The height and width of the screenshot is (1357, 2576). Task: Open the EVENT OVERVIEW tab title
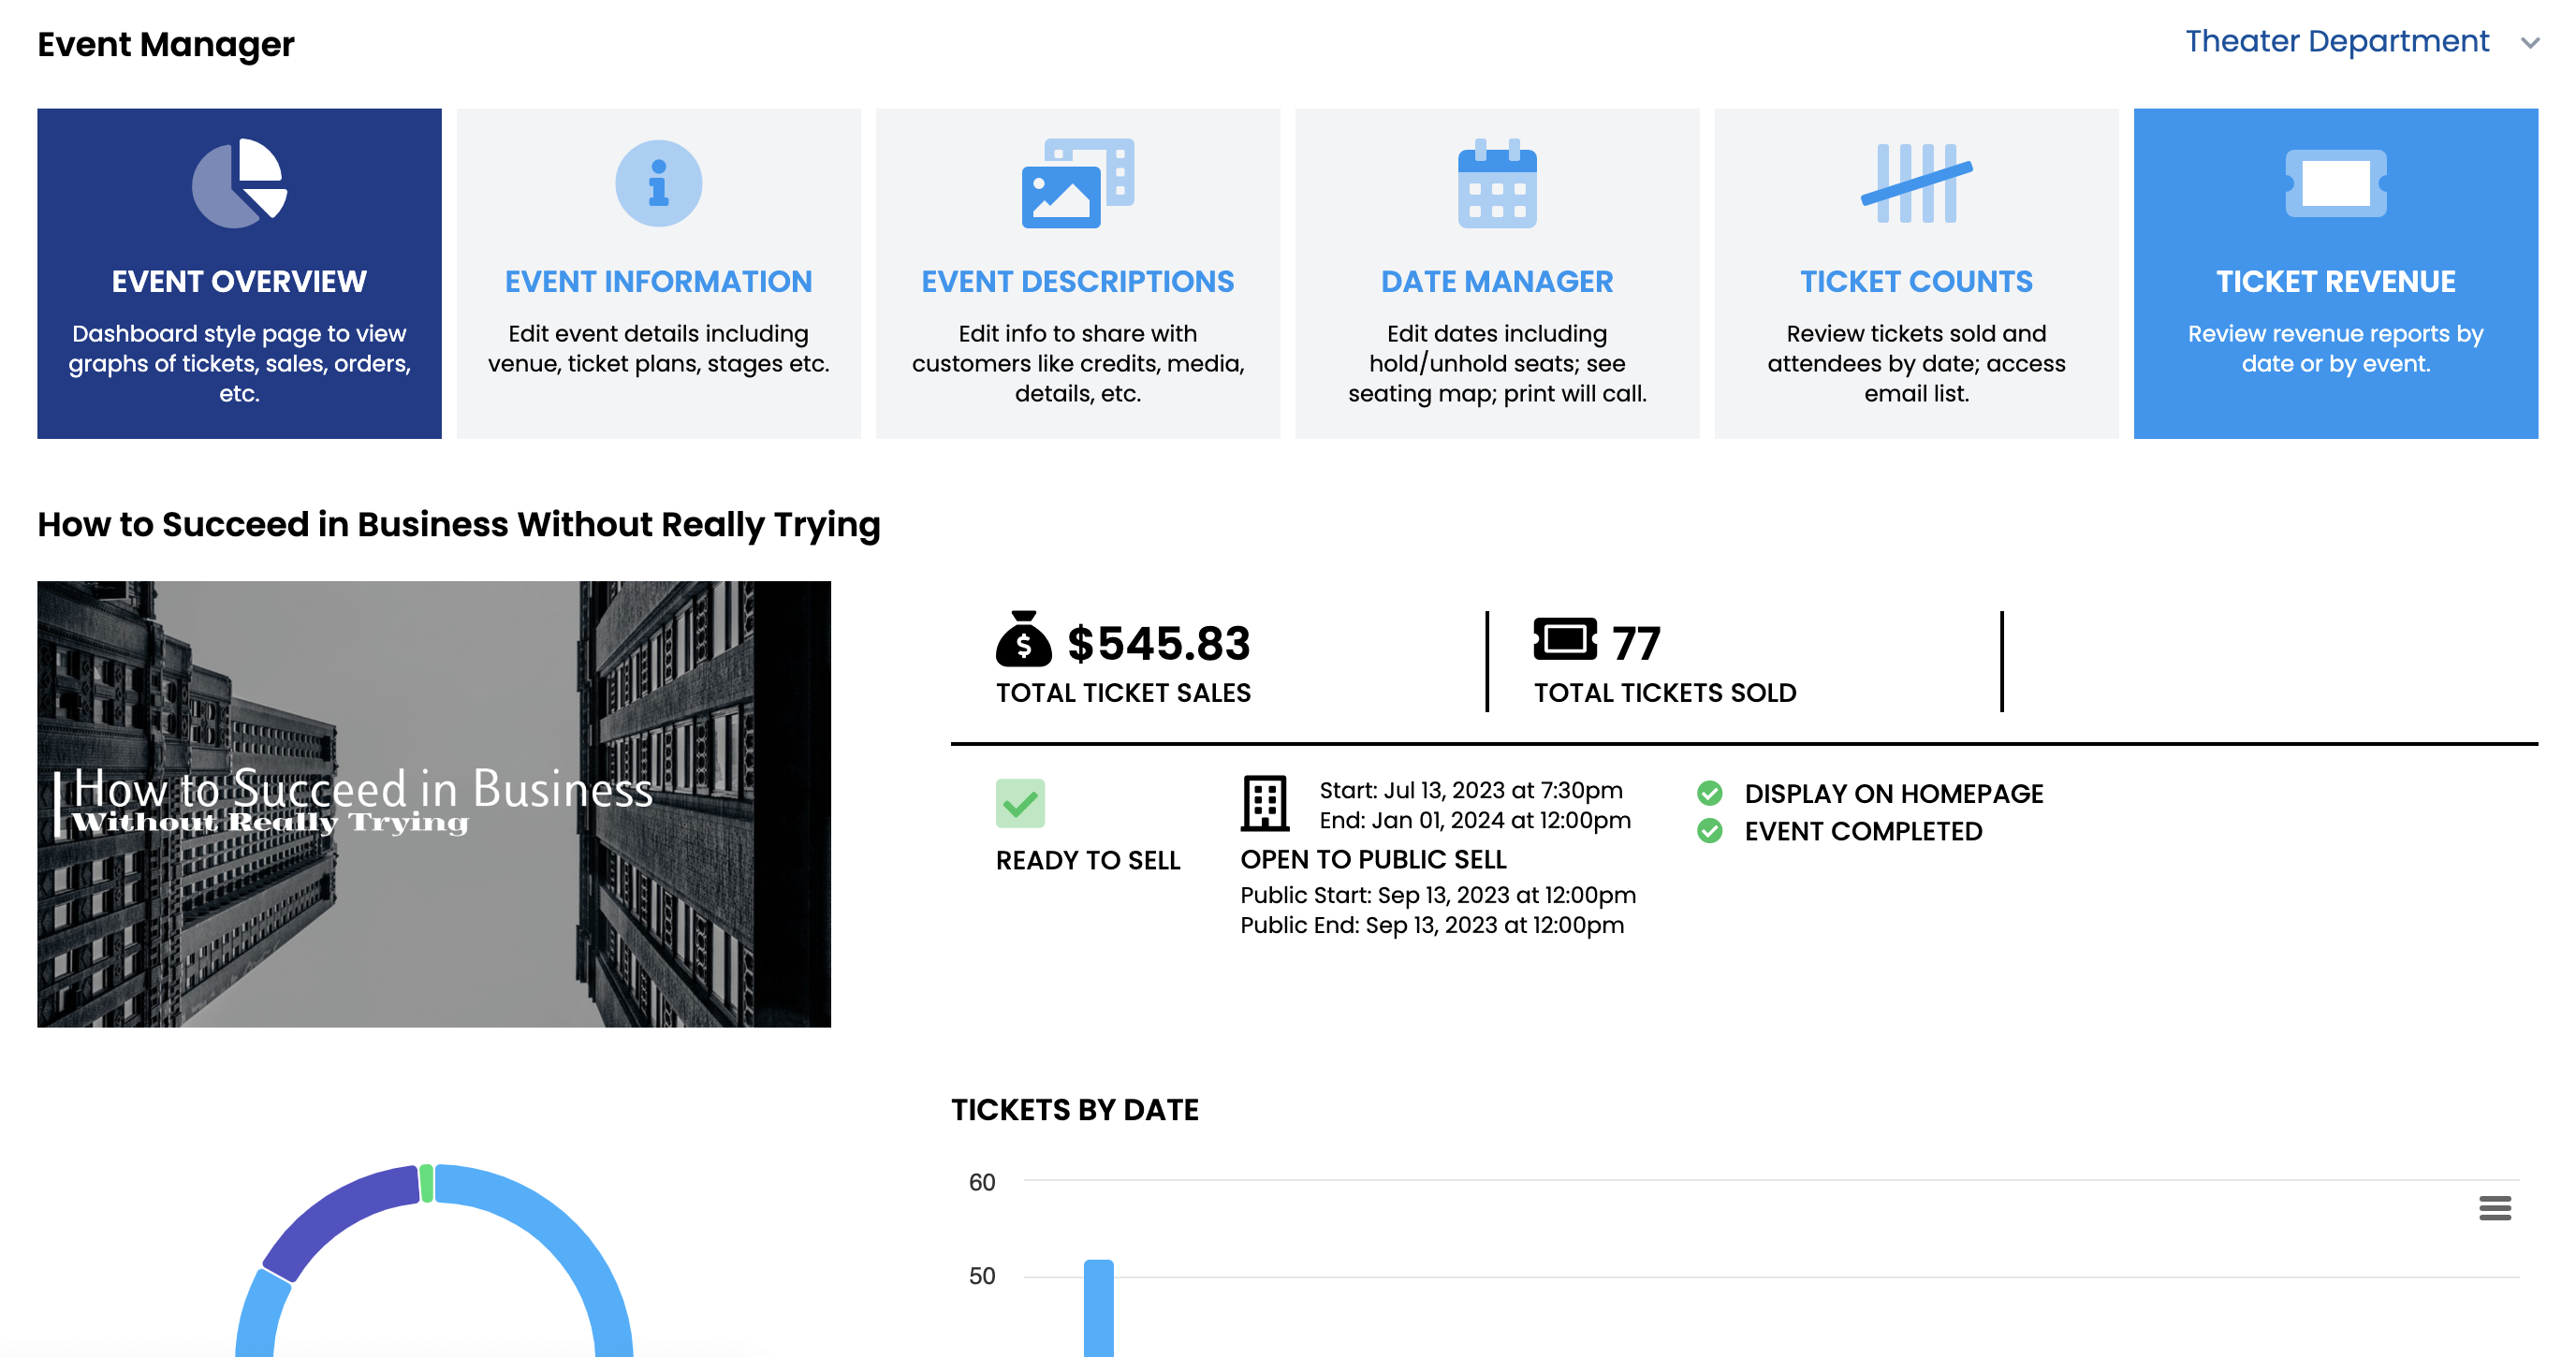(239, 281)
